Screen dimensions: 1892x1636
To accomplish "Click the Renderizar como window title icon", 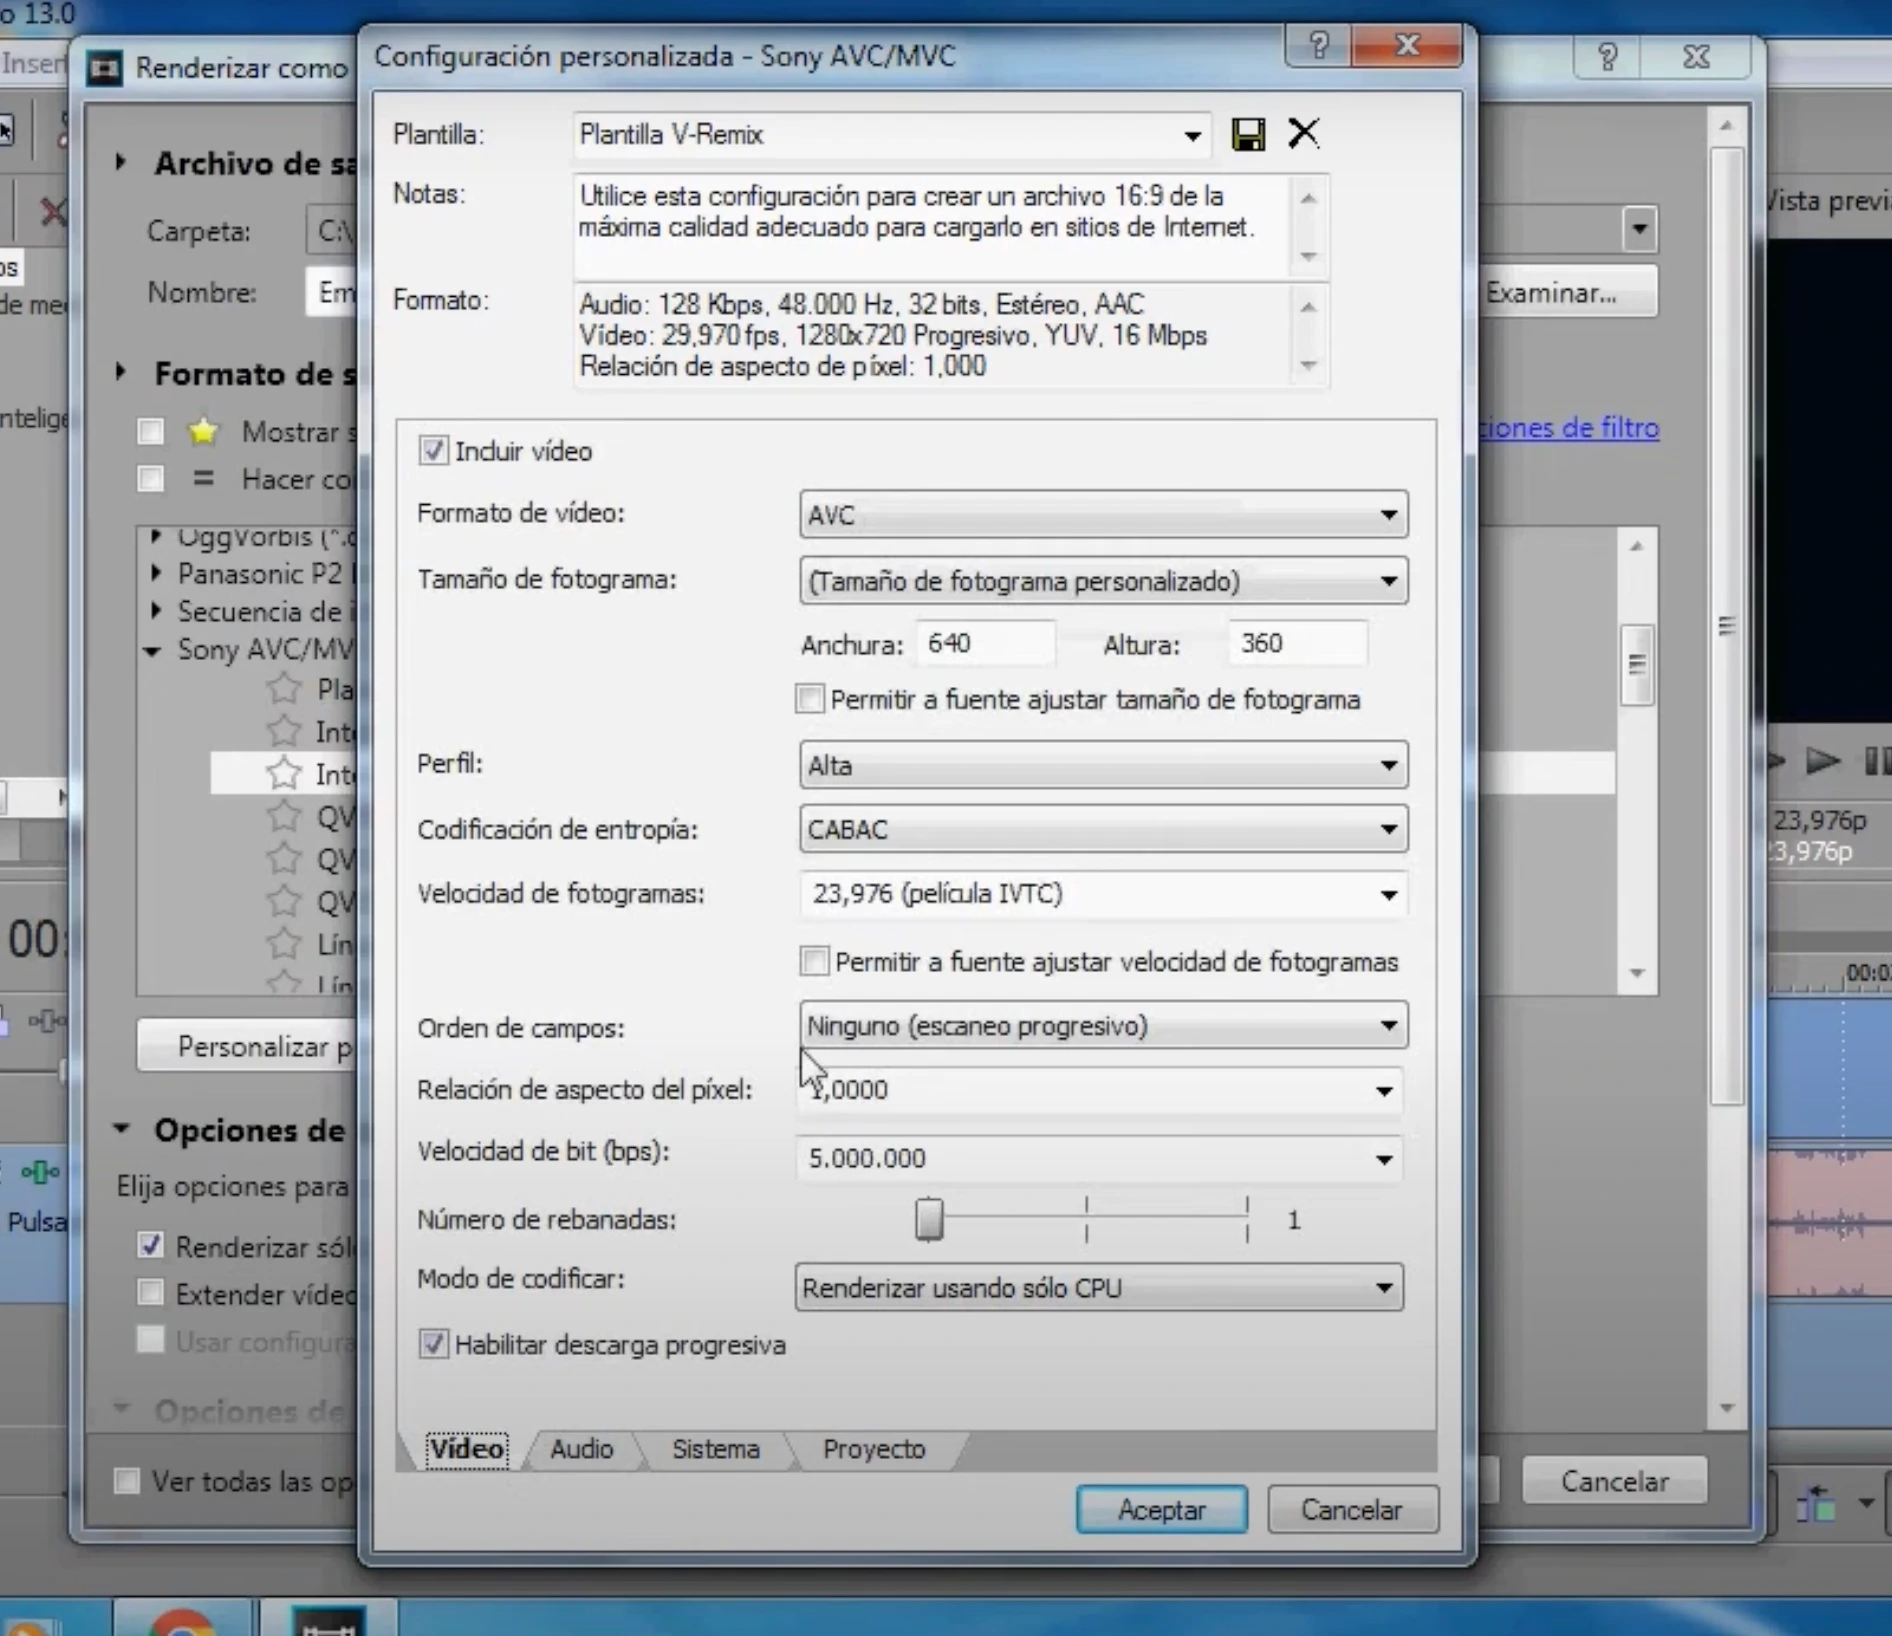I will pos(105,68).
